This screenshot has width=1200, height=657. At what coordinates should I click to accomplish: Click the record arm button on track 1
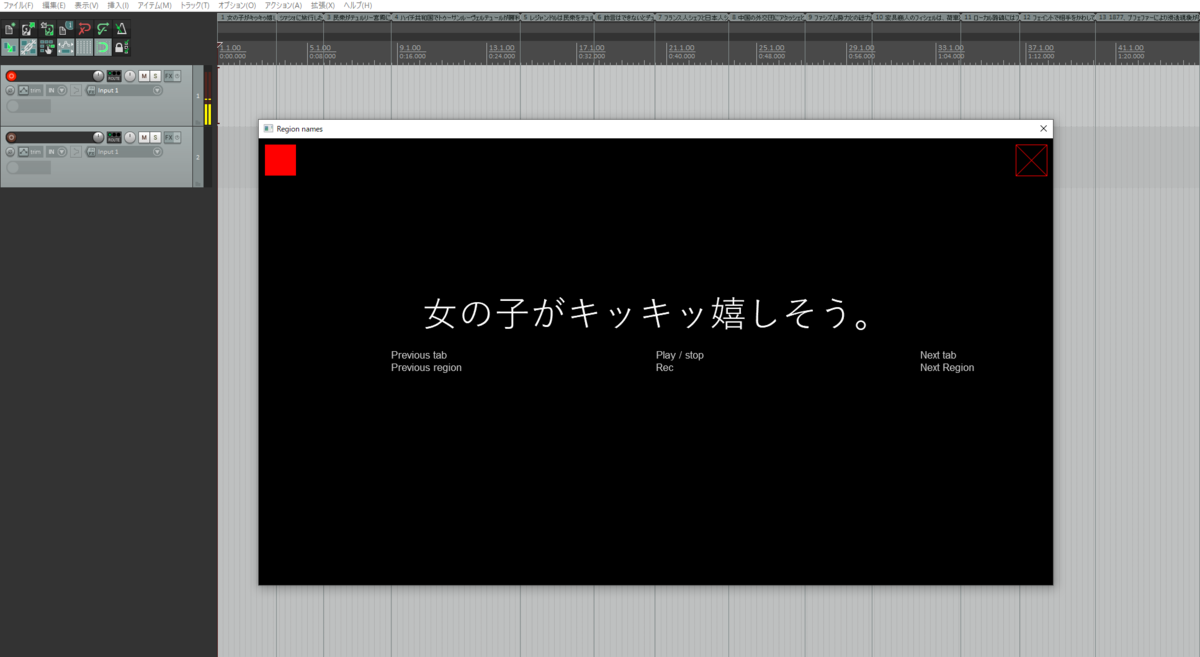pyautogui.click(x=11, y=75)
